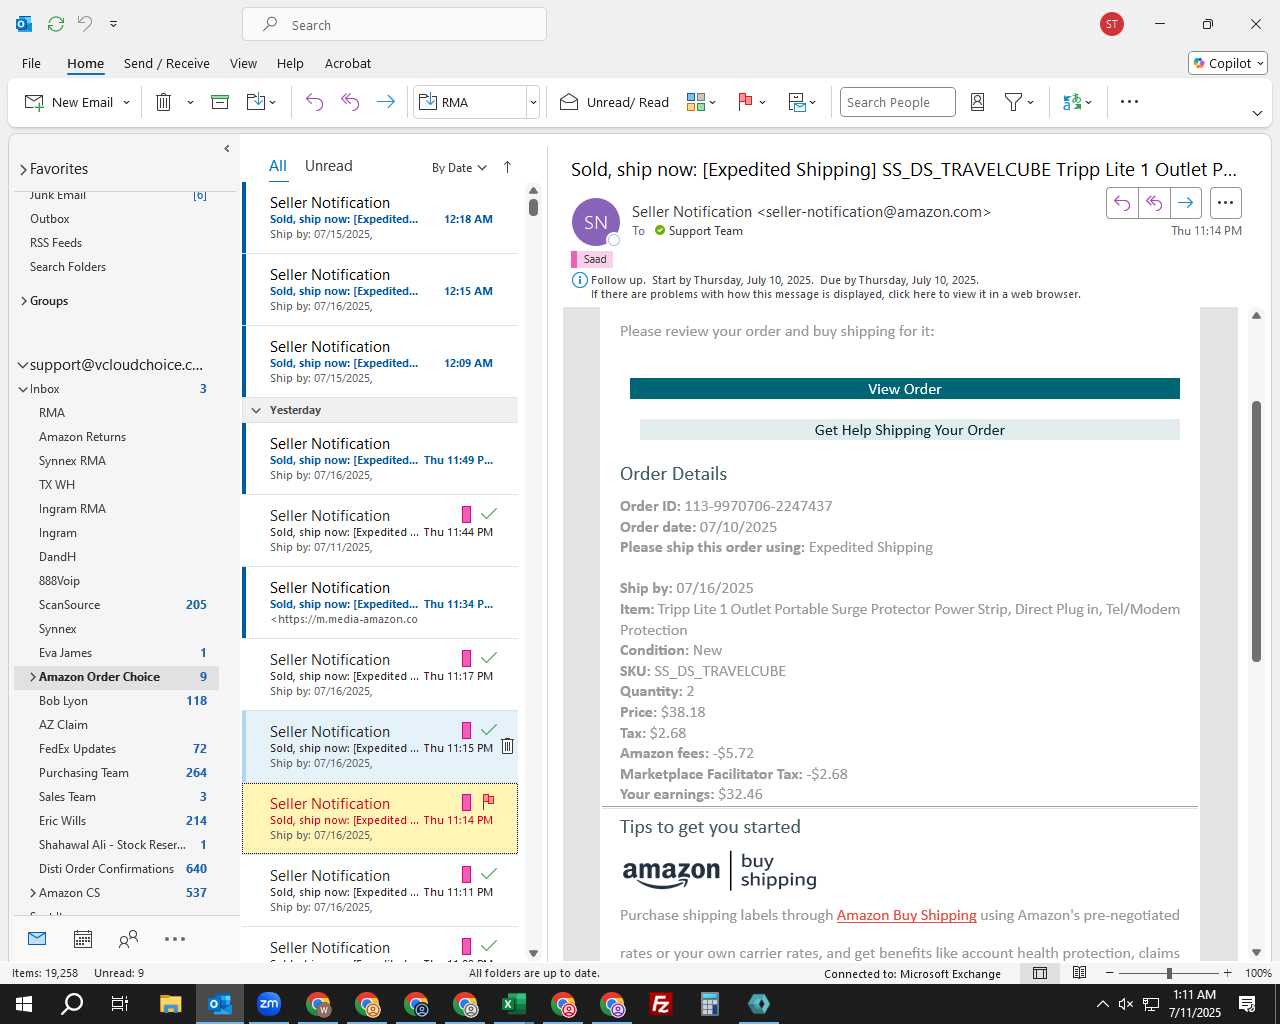Open the Address Book icon

click(978, 102)
